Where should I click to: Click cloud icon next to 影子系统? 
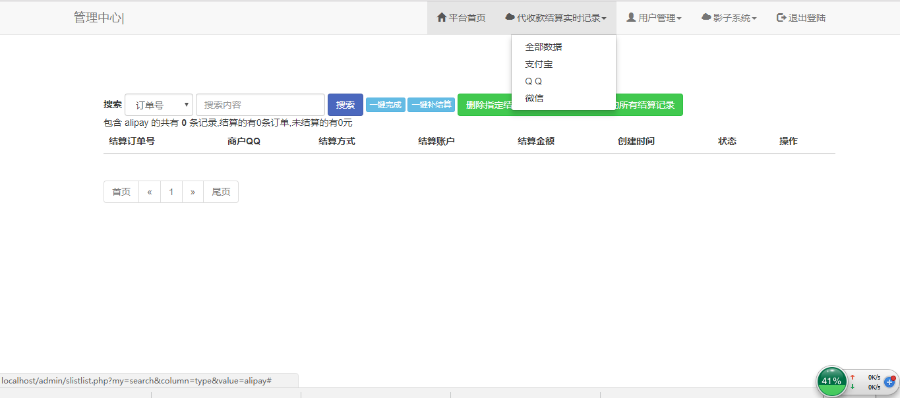point(706,17)
